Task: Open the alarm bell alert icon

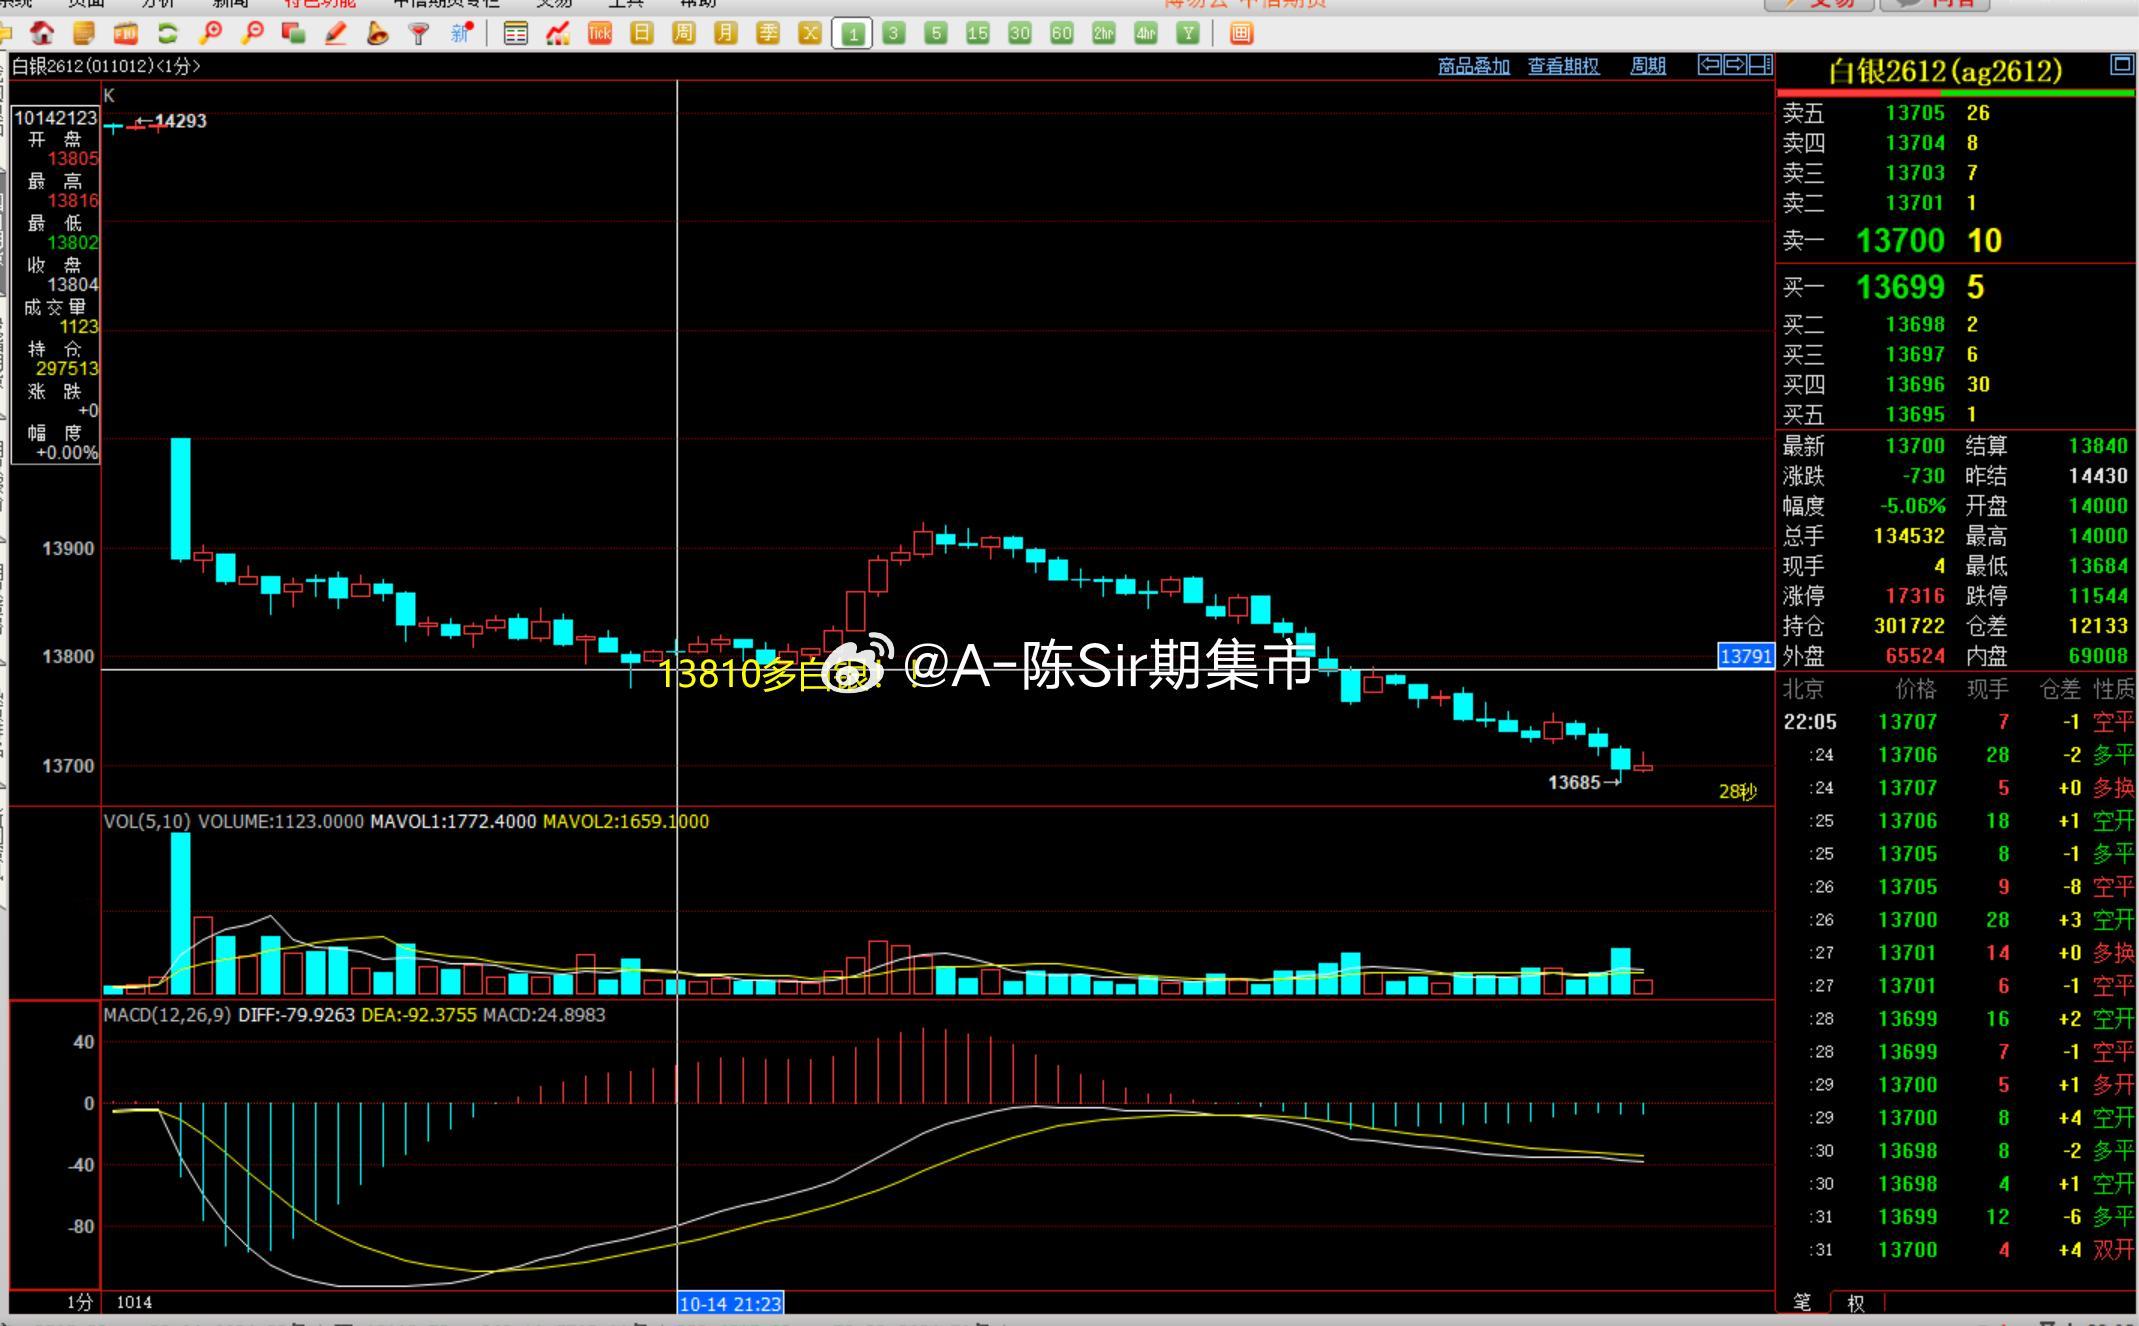Action: pyautogui.click(x=378, y=34)
